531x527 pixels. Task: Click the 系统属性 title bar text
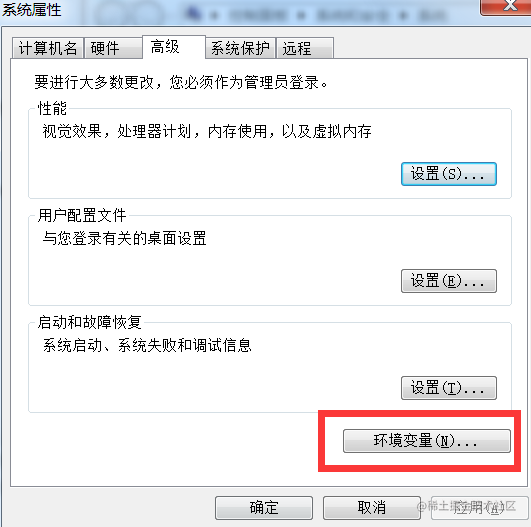[31, 10]
